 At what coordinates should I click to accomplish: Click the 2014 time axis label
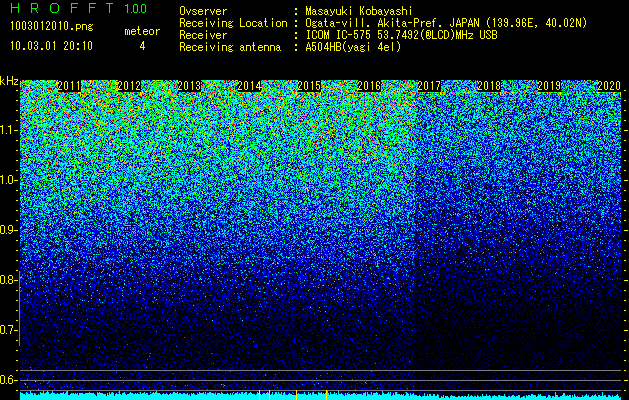pos(249,86)
